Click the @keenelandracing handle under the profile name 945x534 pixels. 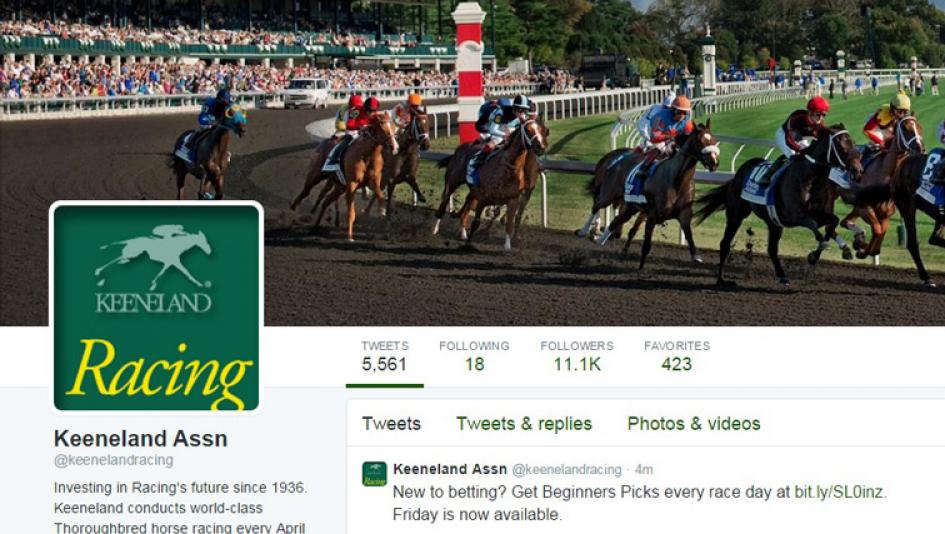coord(113,460)
